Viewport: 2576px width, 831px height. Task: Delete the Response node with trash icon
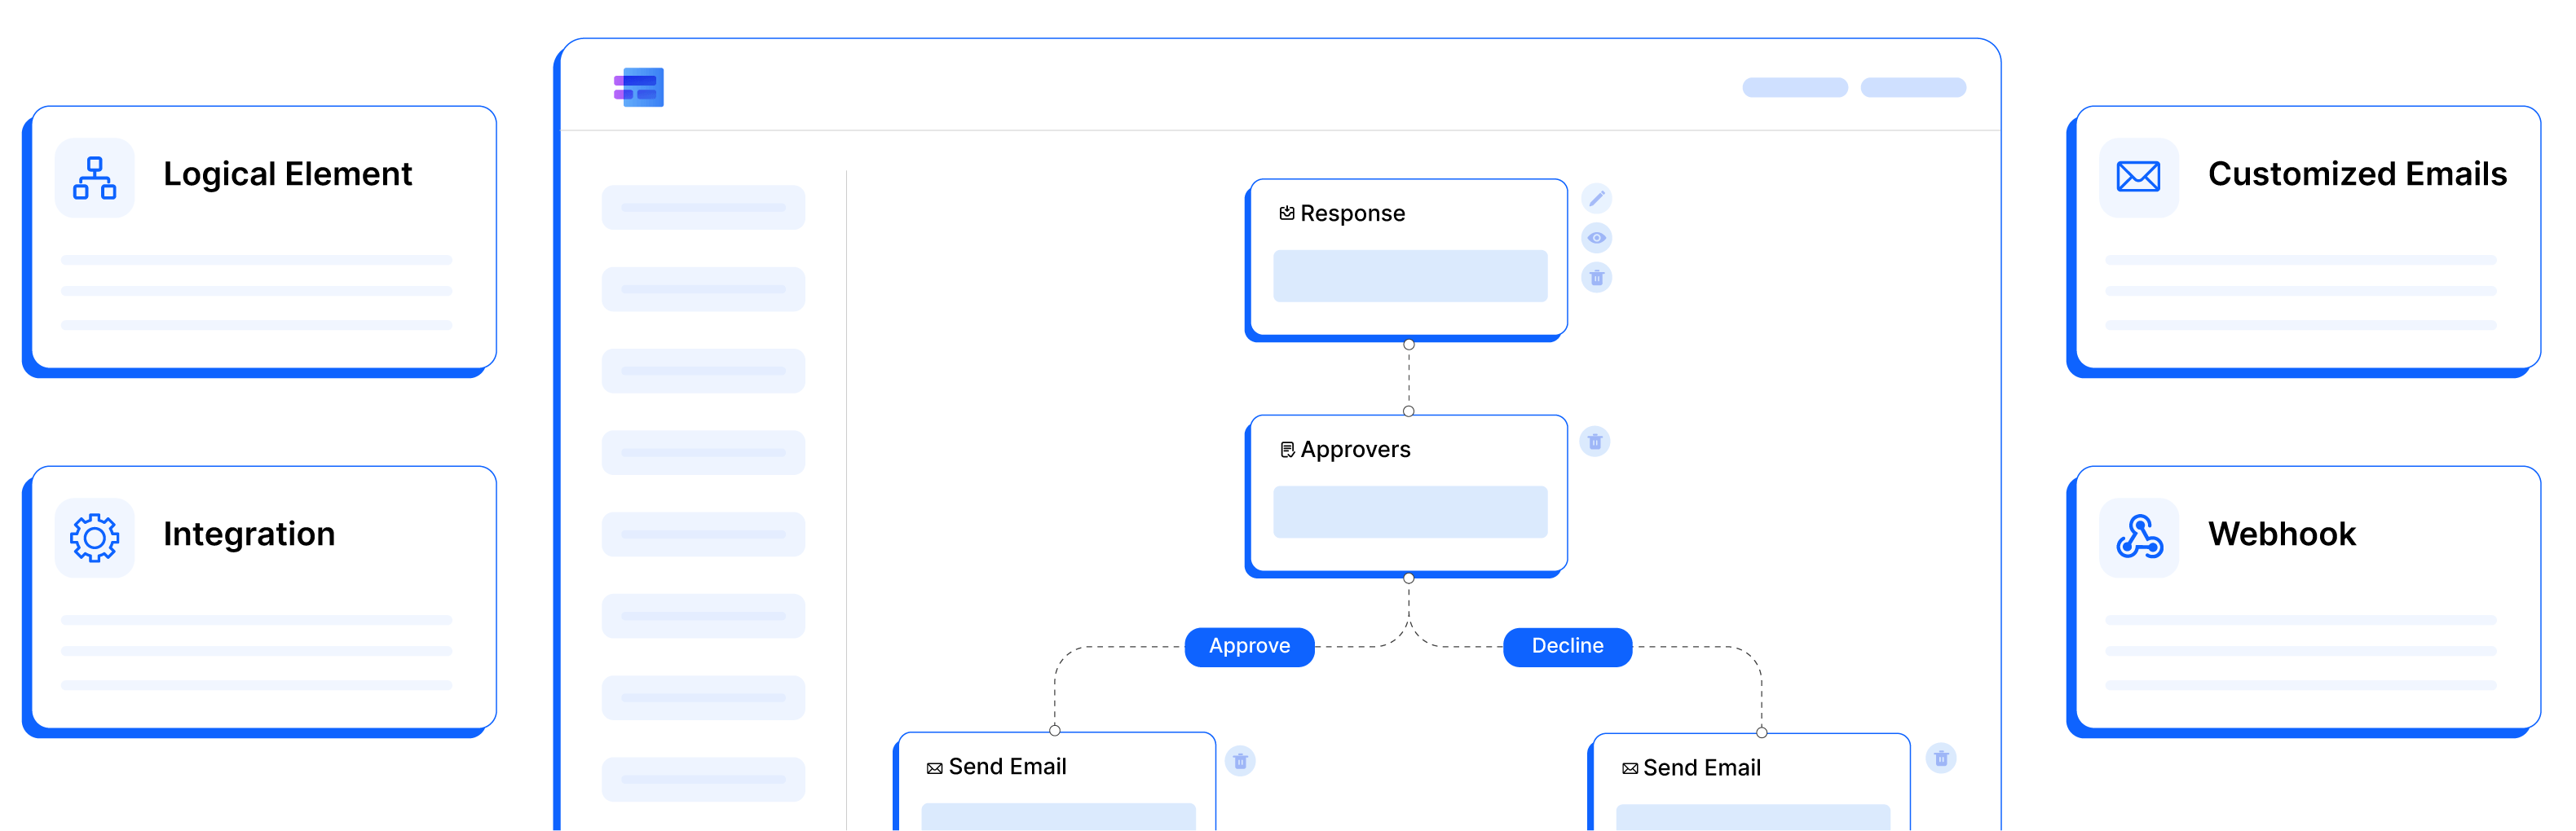click(x=1596, y=278)
